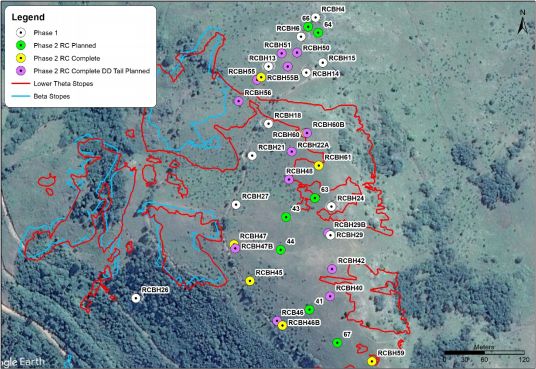Click the white RCBH18 borehole marker
The height and width of the screenshot is (369, 536).
268,123
